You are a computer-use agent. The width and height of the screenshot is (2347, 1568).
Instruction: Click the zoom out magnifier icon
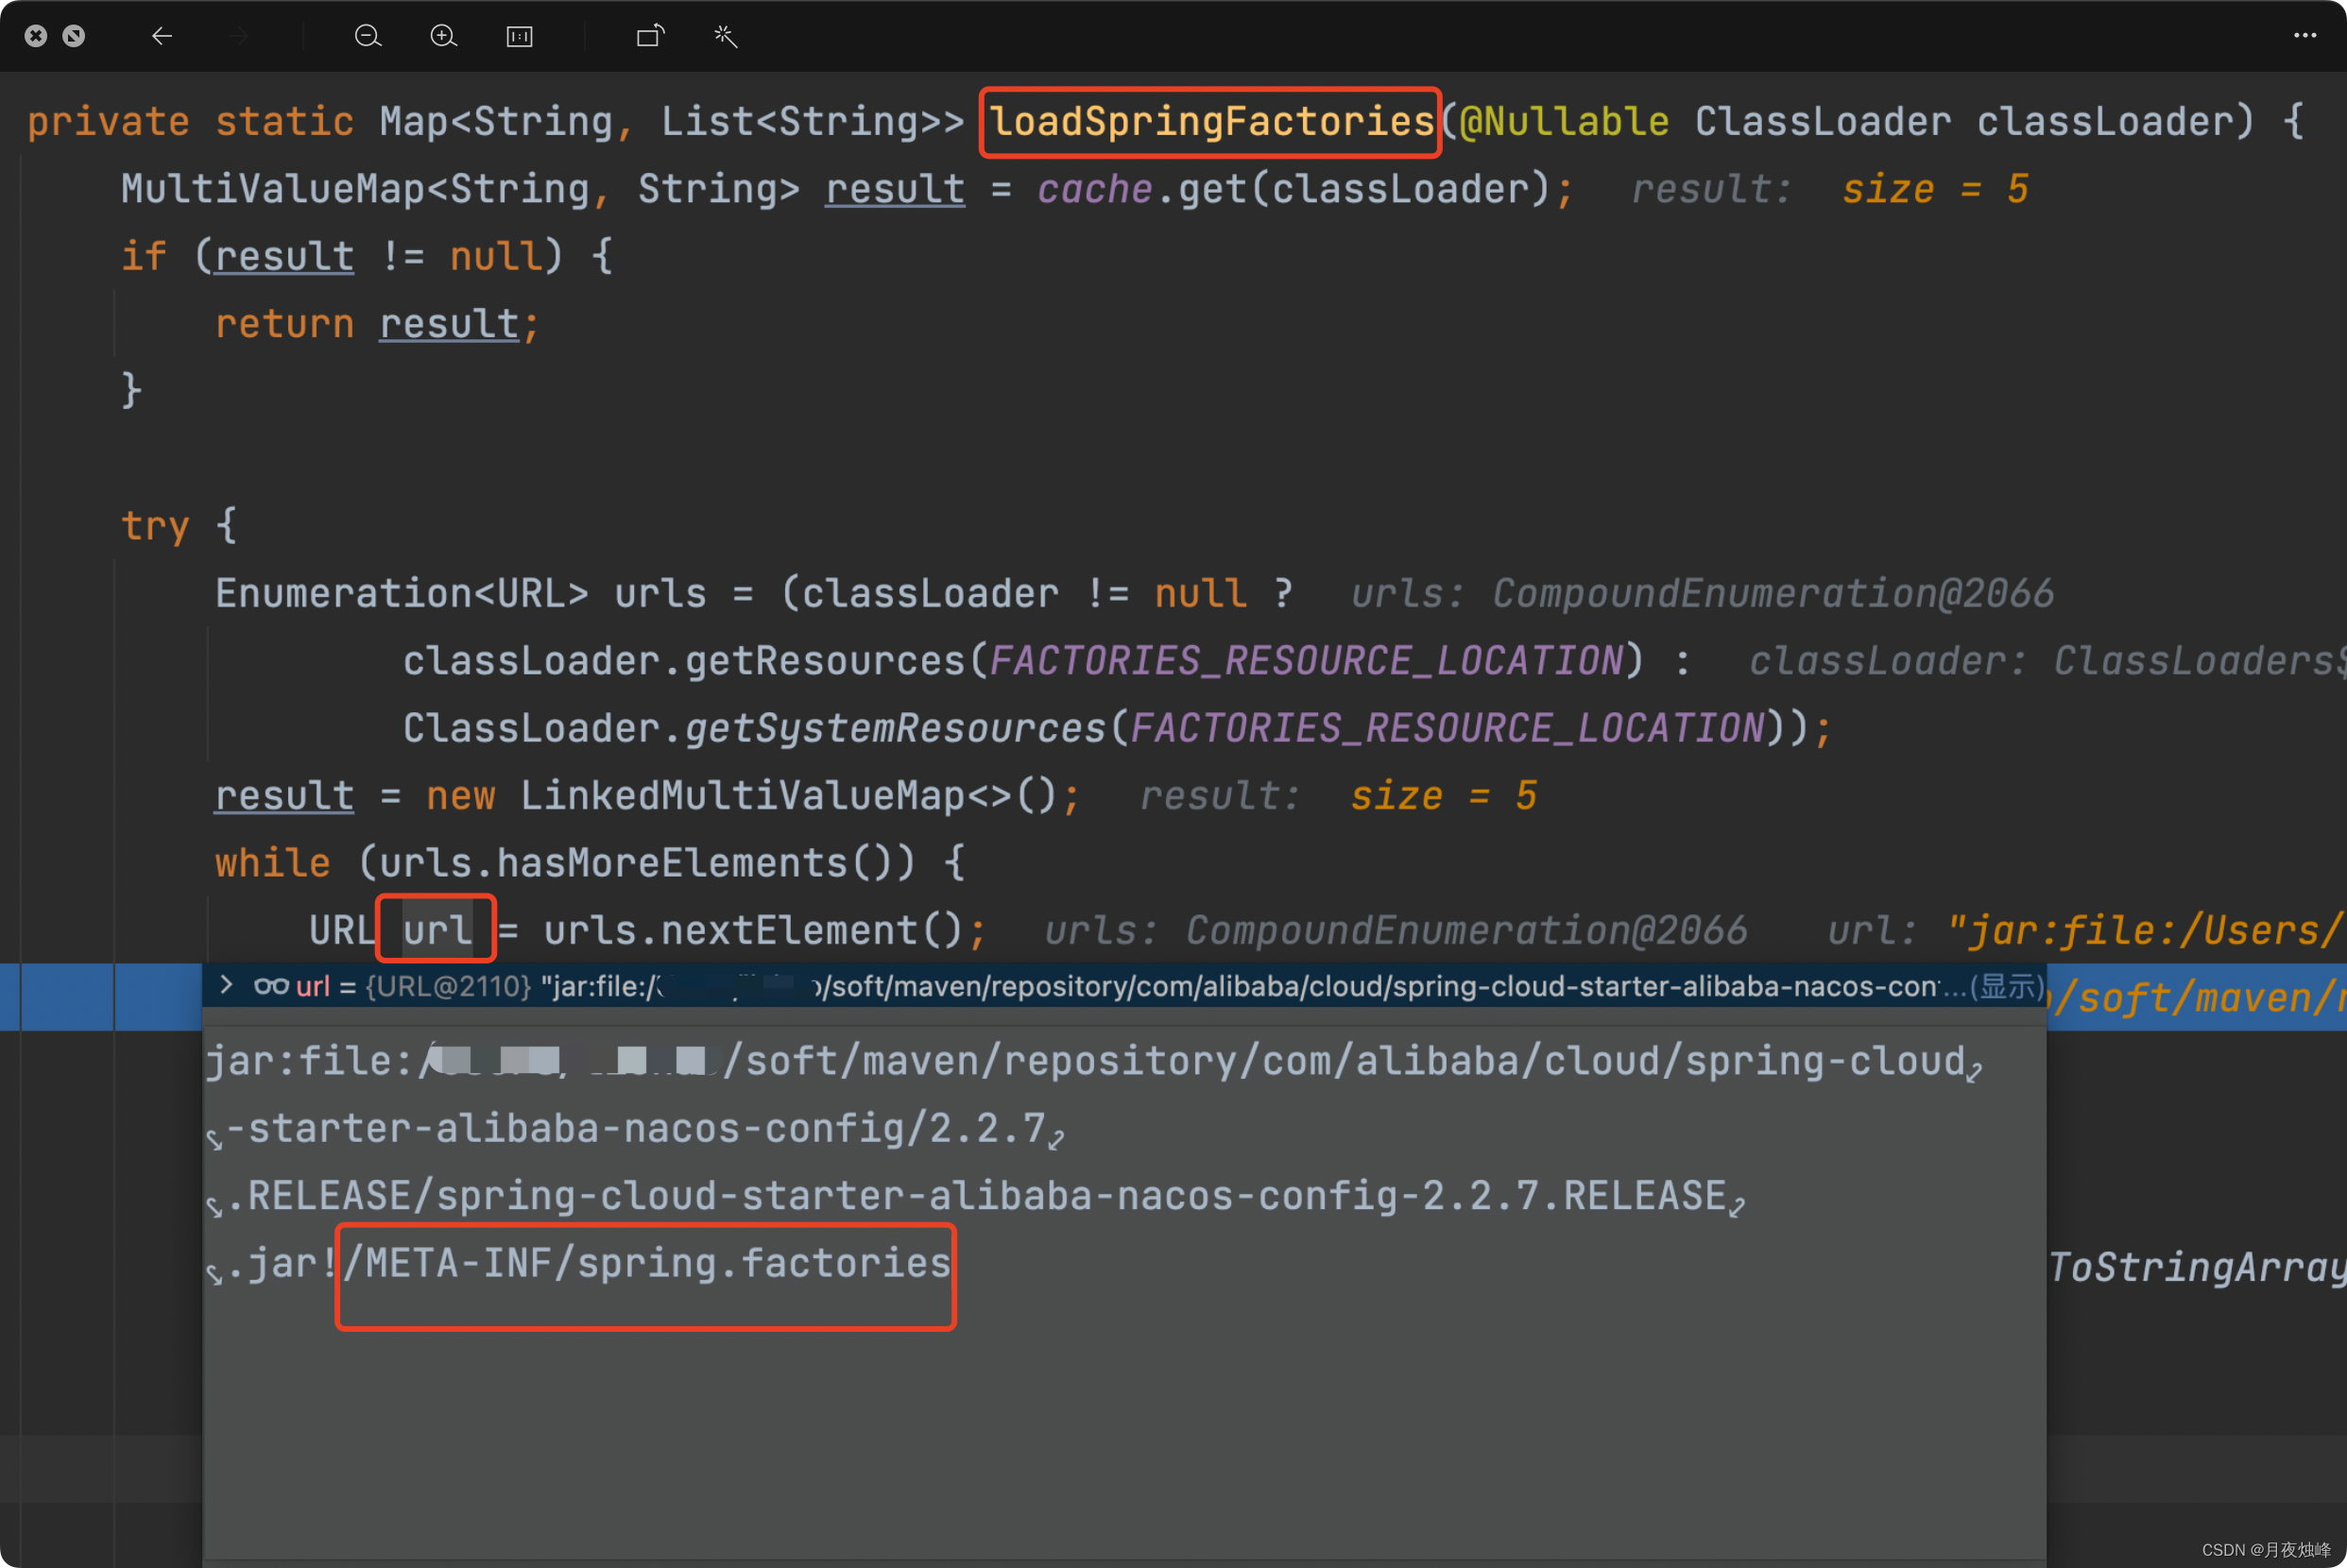click(367, 37)
